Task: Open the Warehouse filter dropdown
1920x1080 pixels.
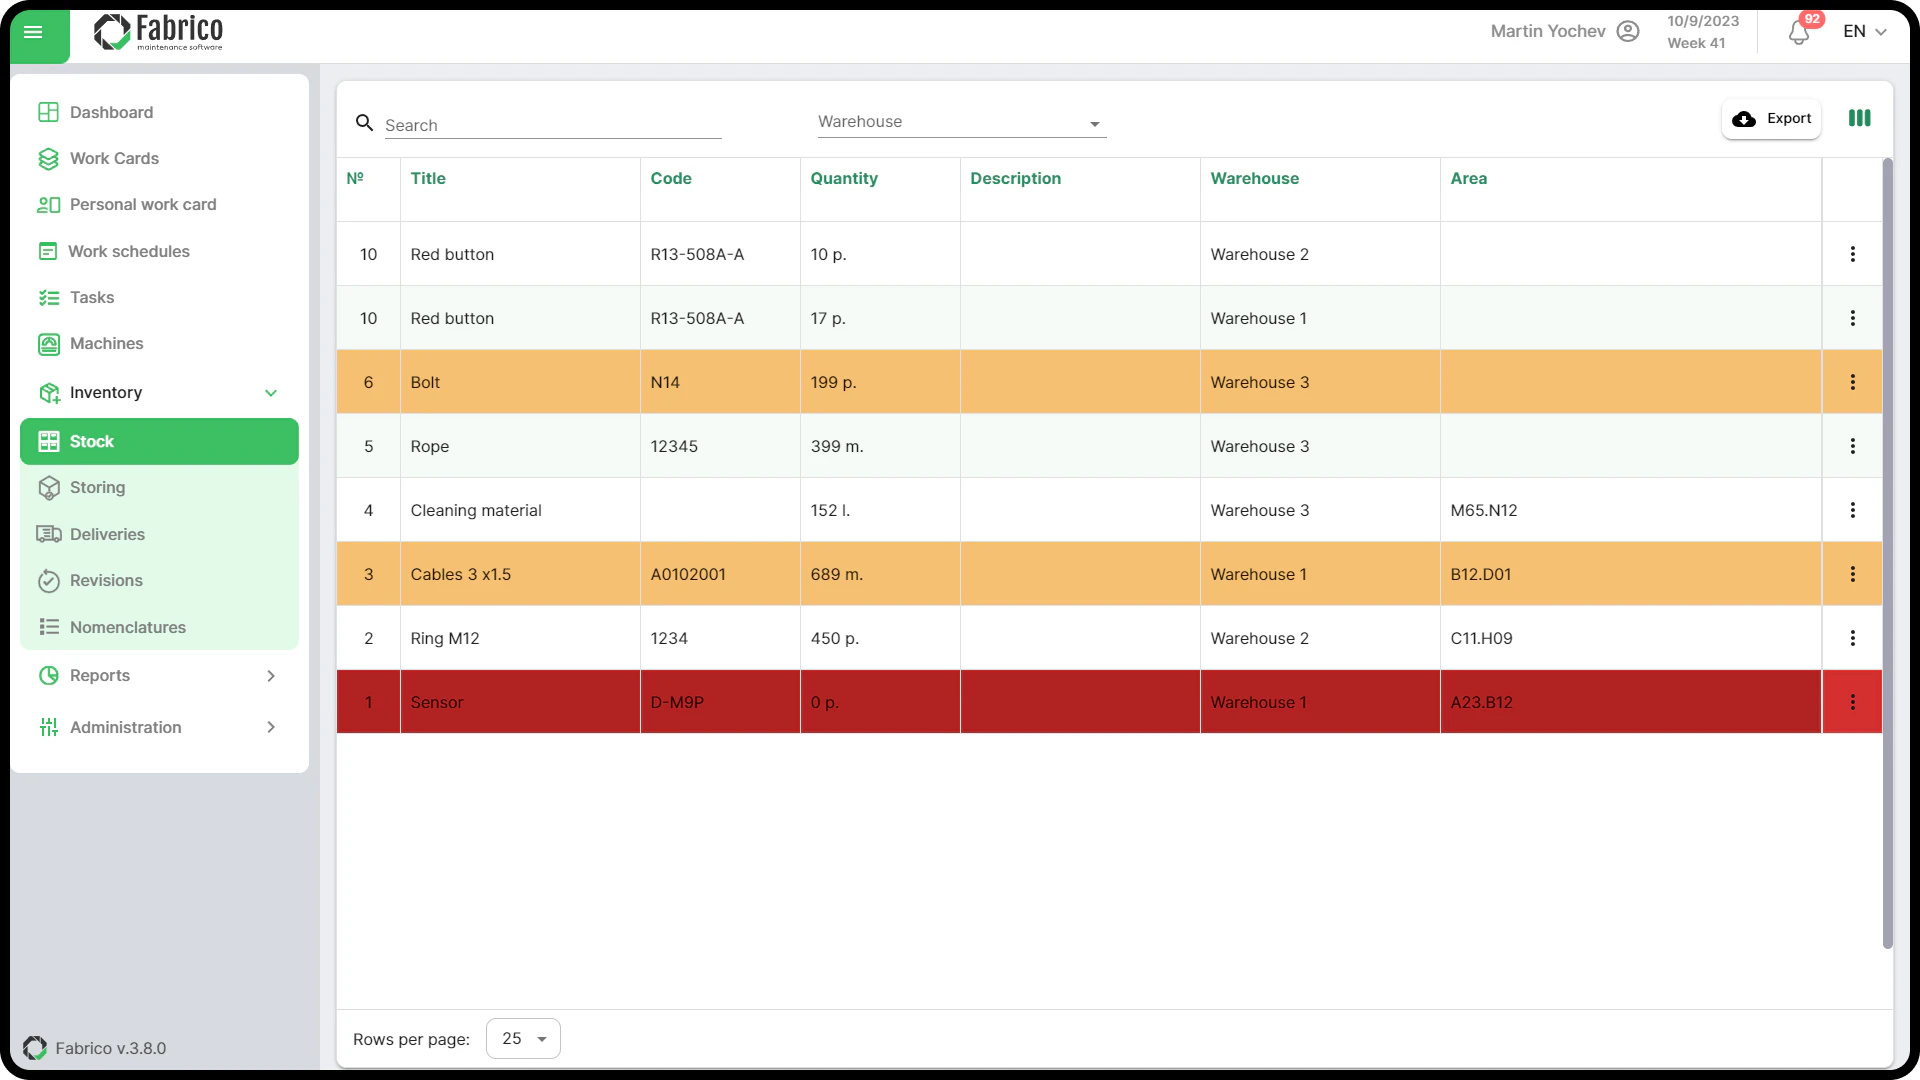Action: coord(960,122)
